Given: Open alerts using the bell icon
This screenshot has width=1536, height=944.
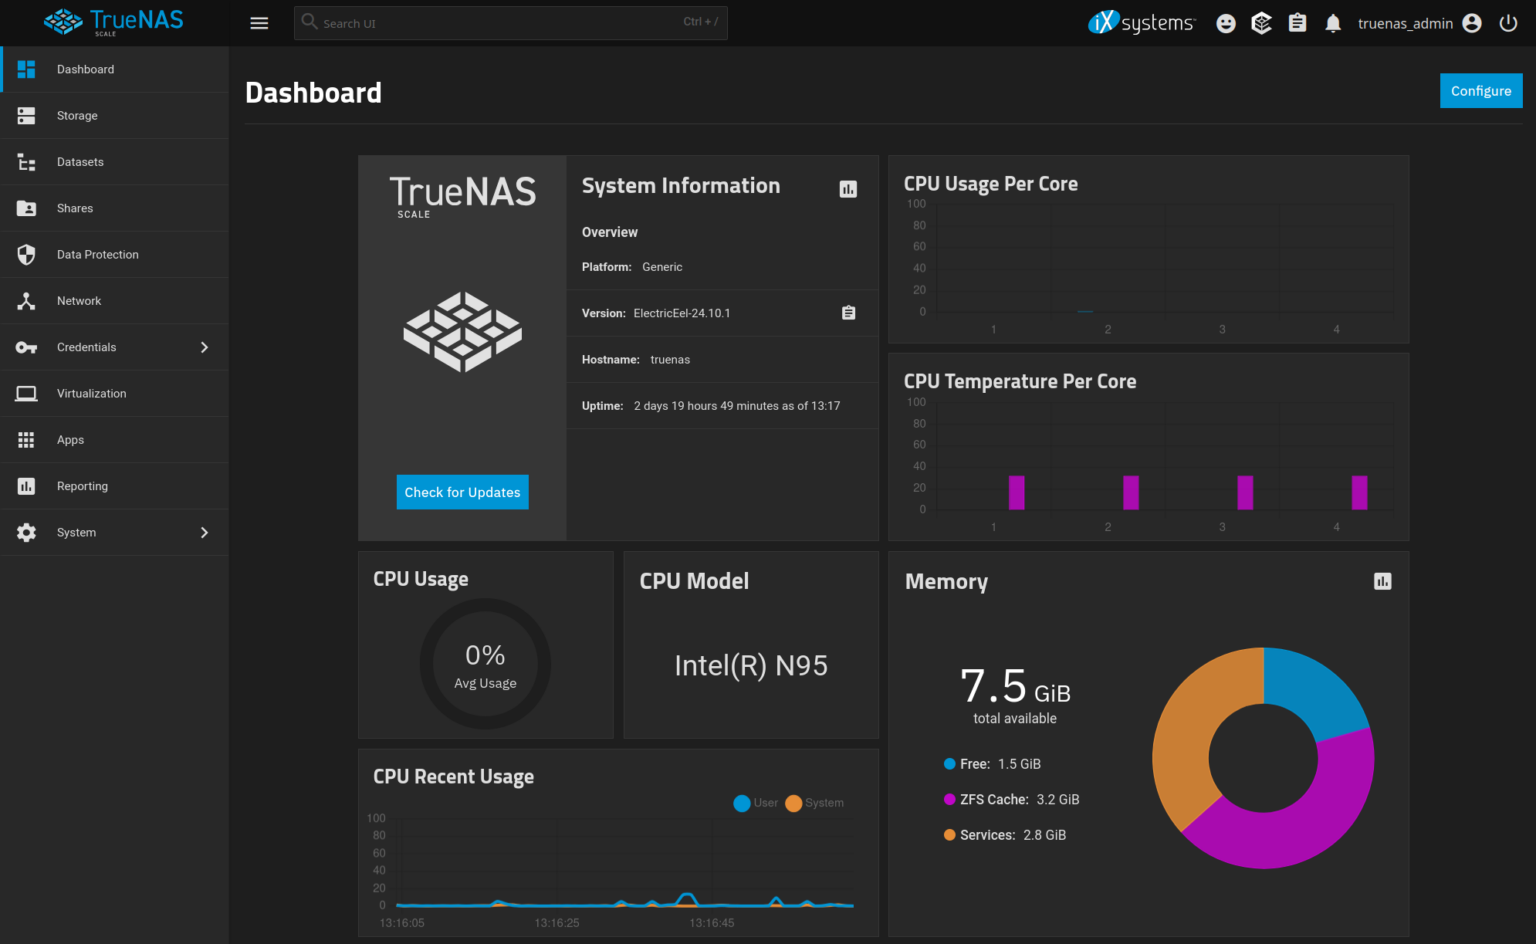Looking at the screenshot, I should [1332, 22].
